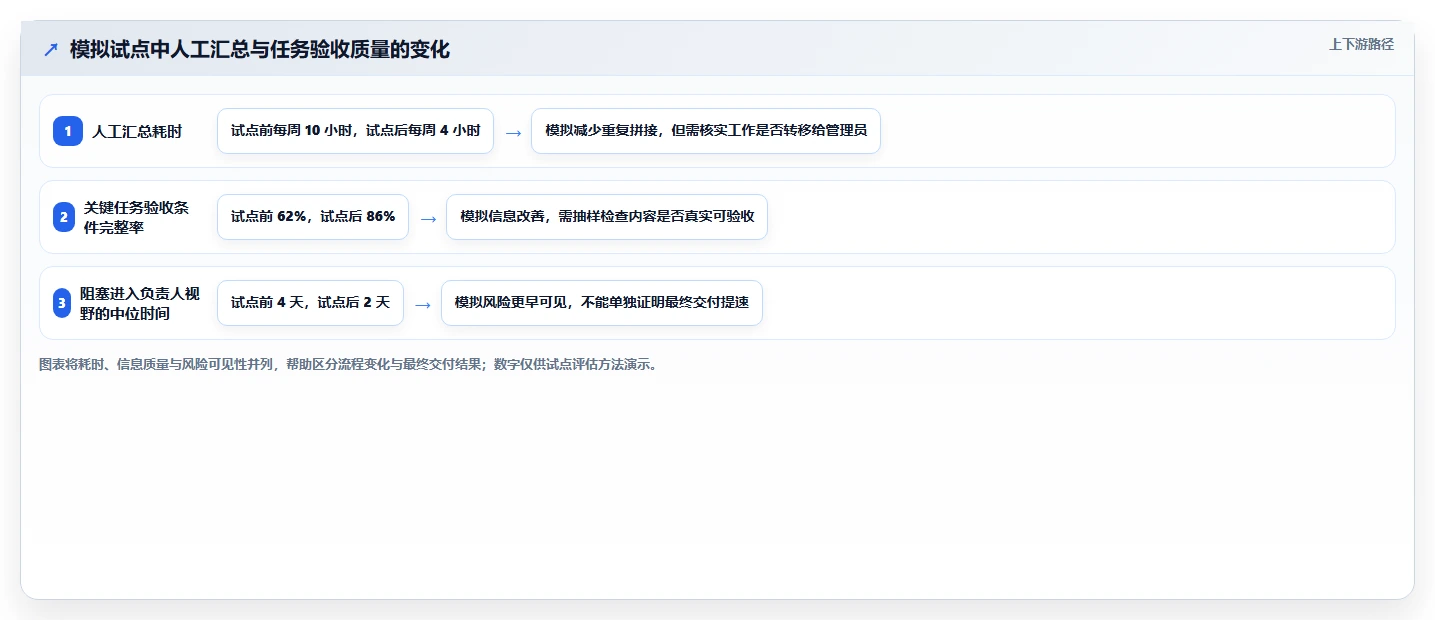This screenshot has width=1435, height=620.
Task: Click the arrow after 试点前 4 天，试点后 2 天
Action: [423, 304]
